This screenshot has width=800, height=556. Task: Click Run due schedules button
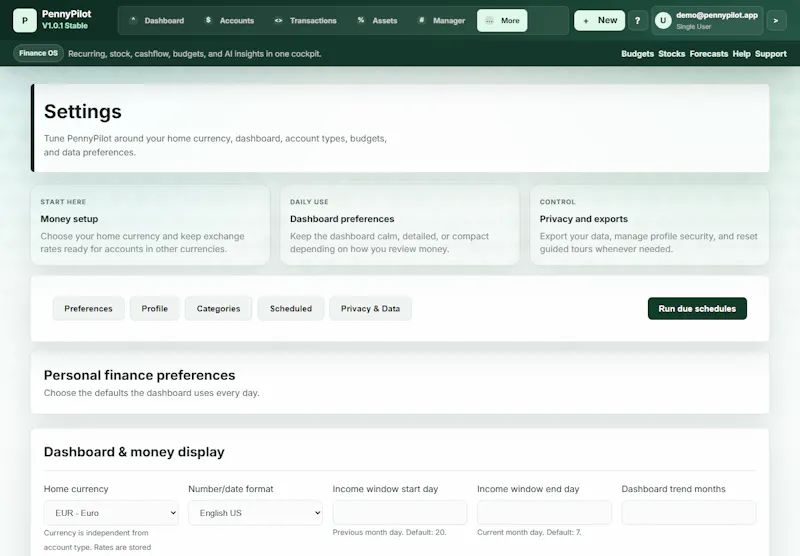click(x=697, y=309)
